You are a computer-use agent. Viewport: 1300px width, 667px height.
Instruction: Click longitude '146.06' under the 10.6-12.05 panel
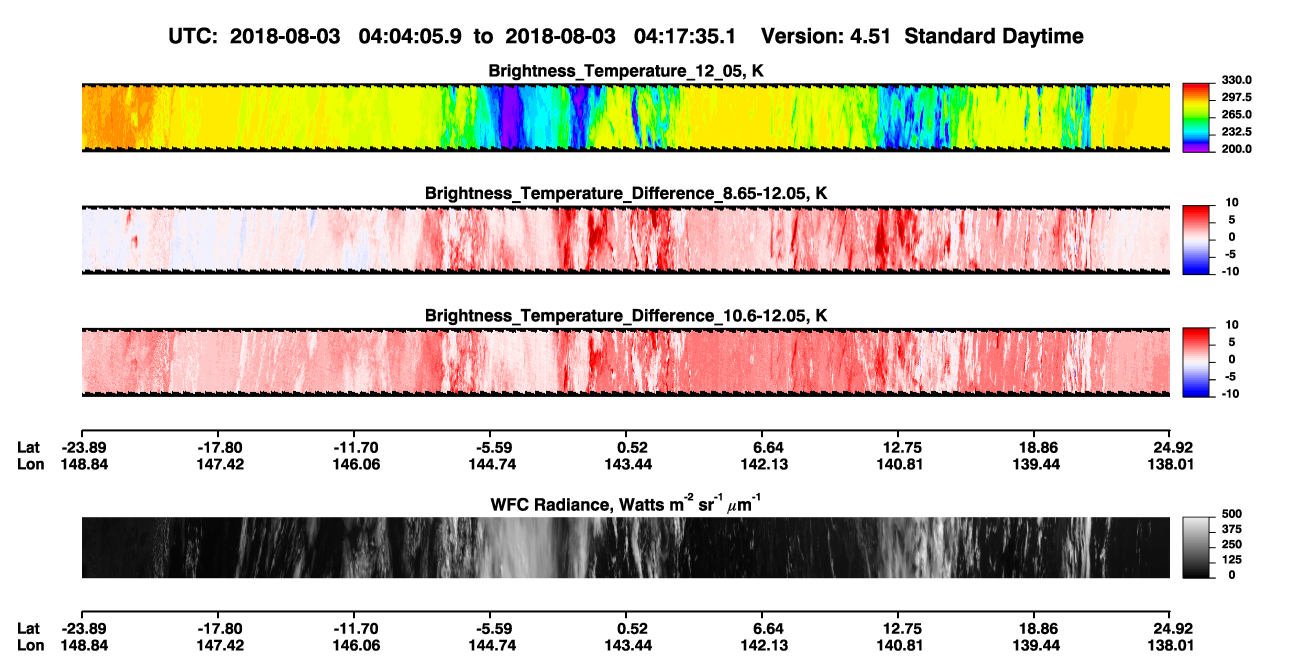[x=355, y=464]
